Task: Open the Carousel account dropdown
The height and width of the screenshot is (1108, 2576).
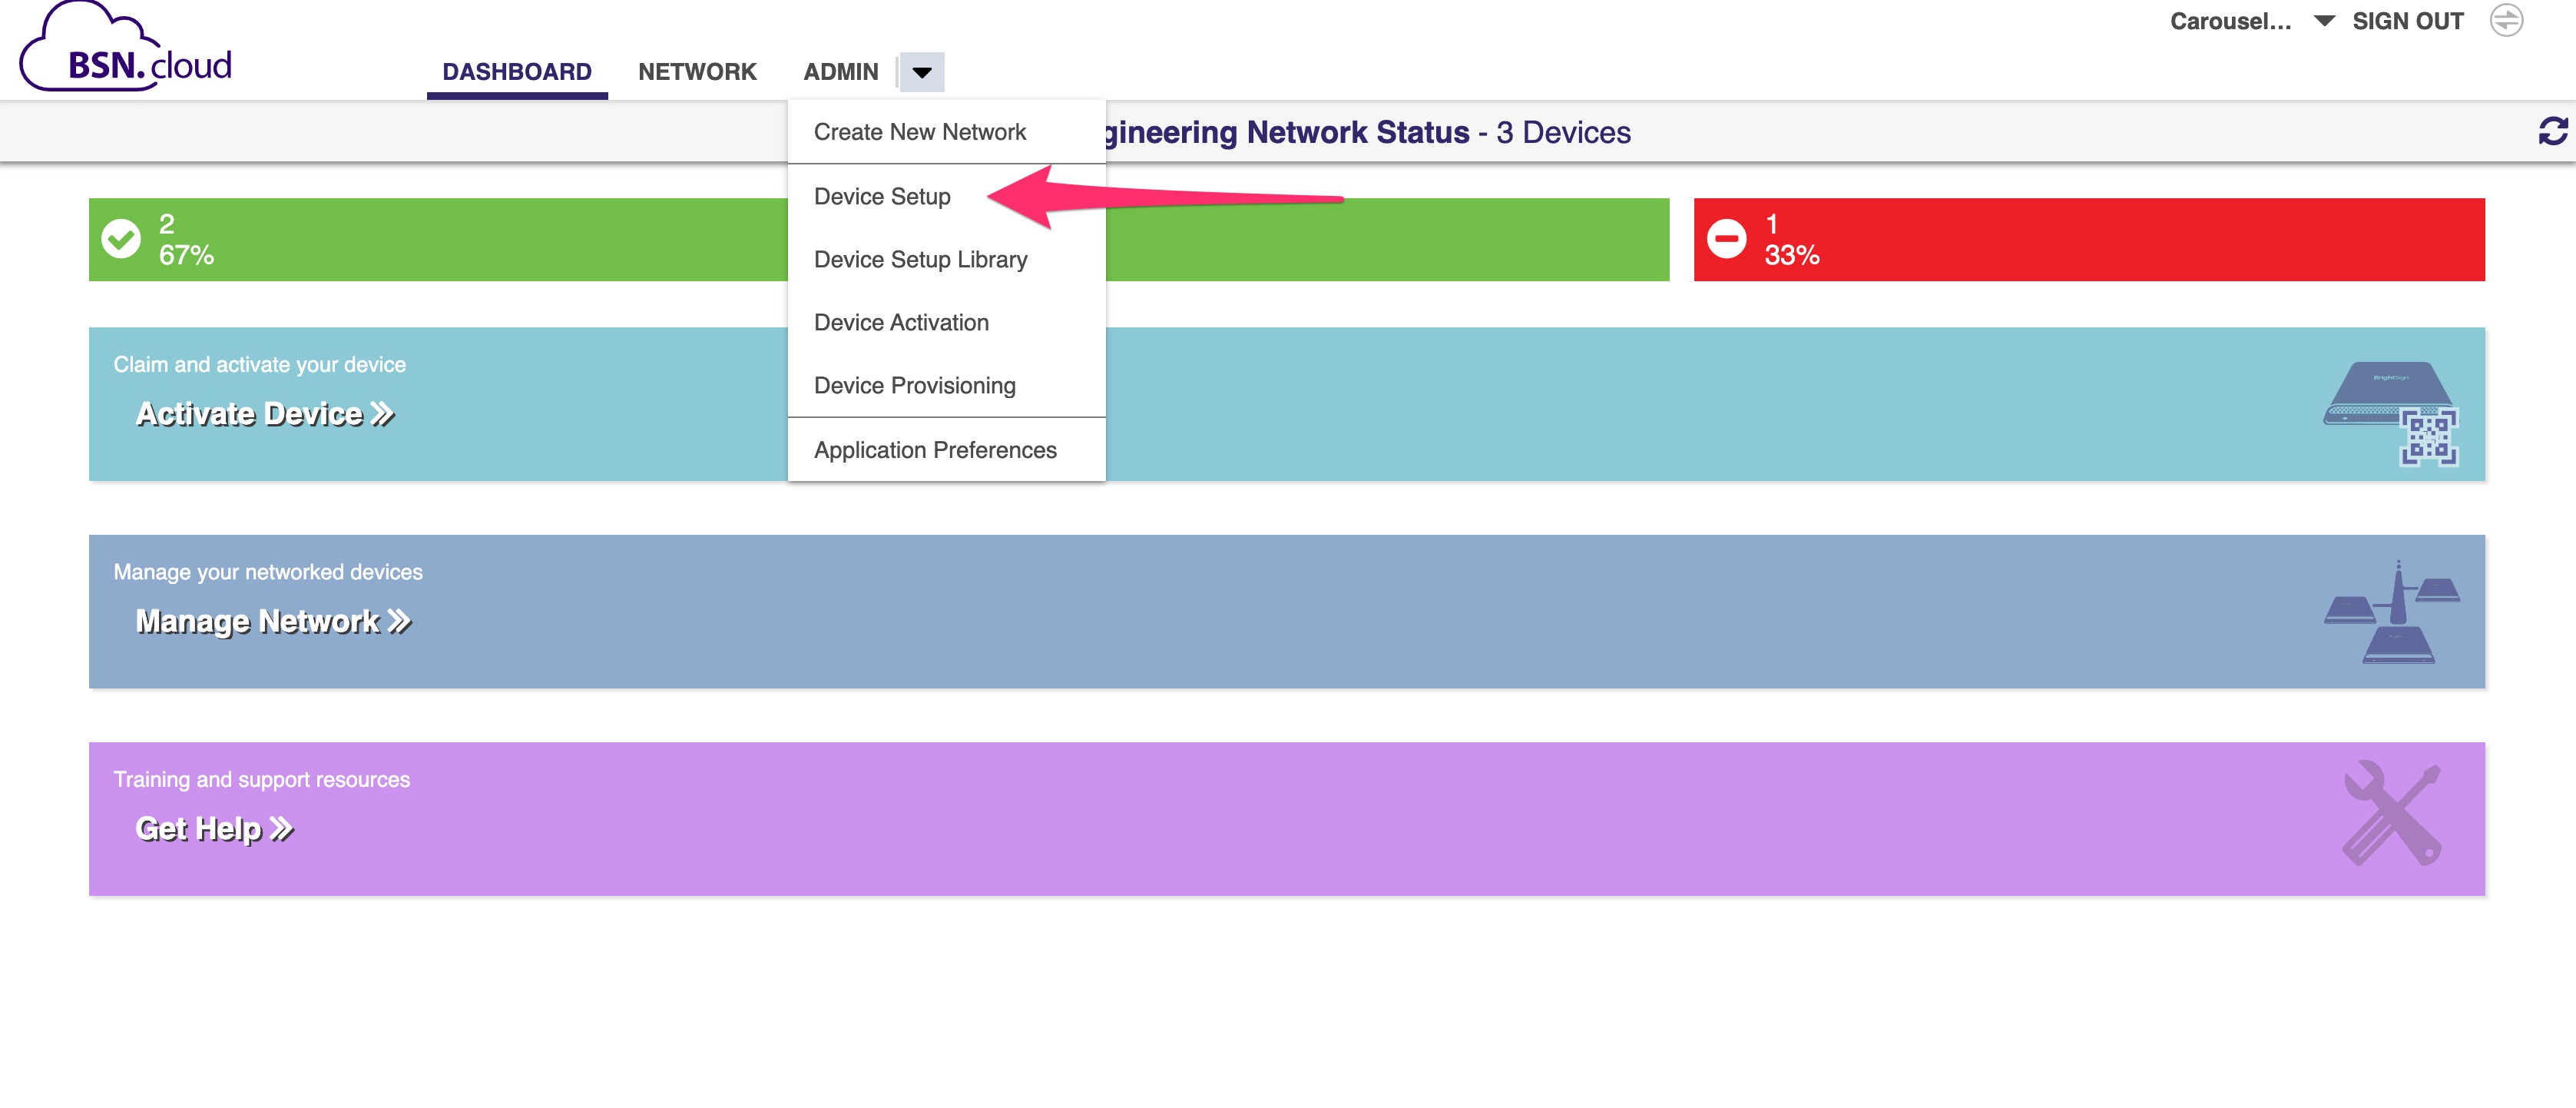Action: pyautogui.click(x=2323, y=20)
